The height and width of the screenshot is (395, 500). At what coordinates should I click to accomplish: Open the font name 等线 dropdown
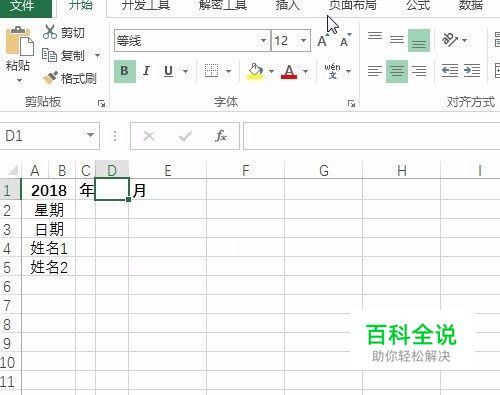[x=263, y=41]
